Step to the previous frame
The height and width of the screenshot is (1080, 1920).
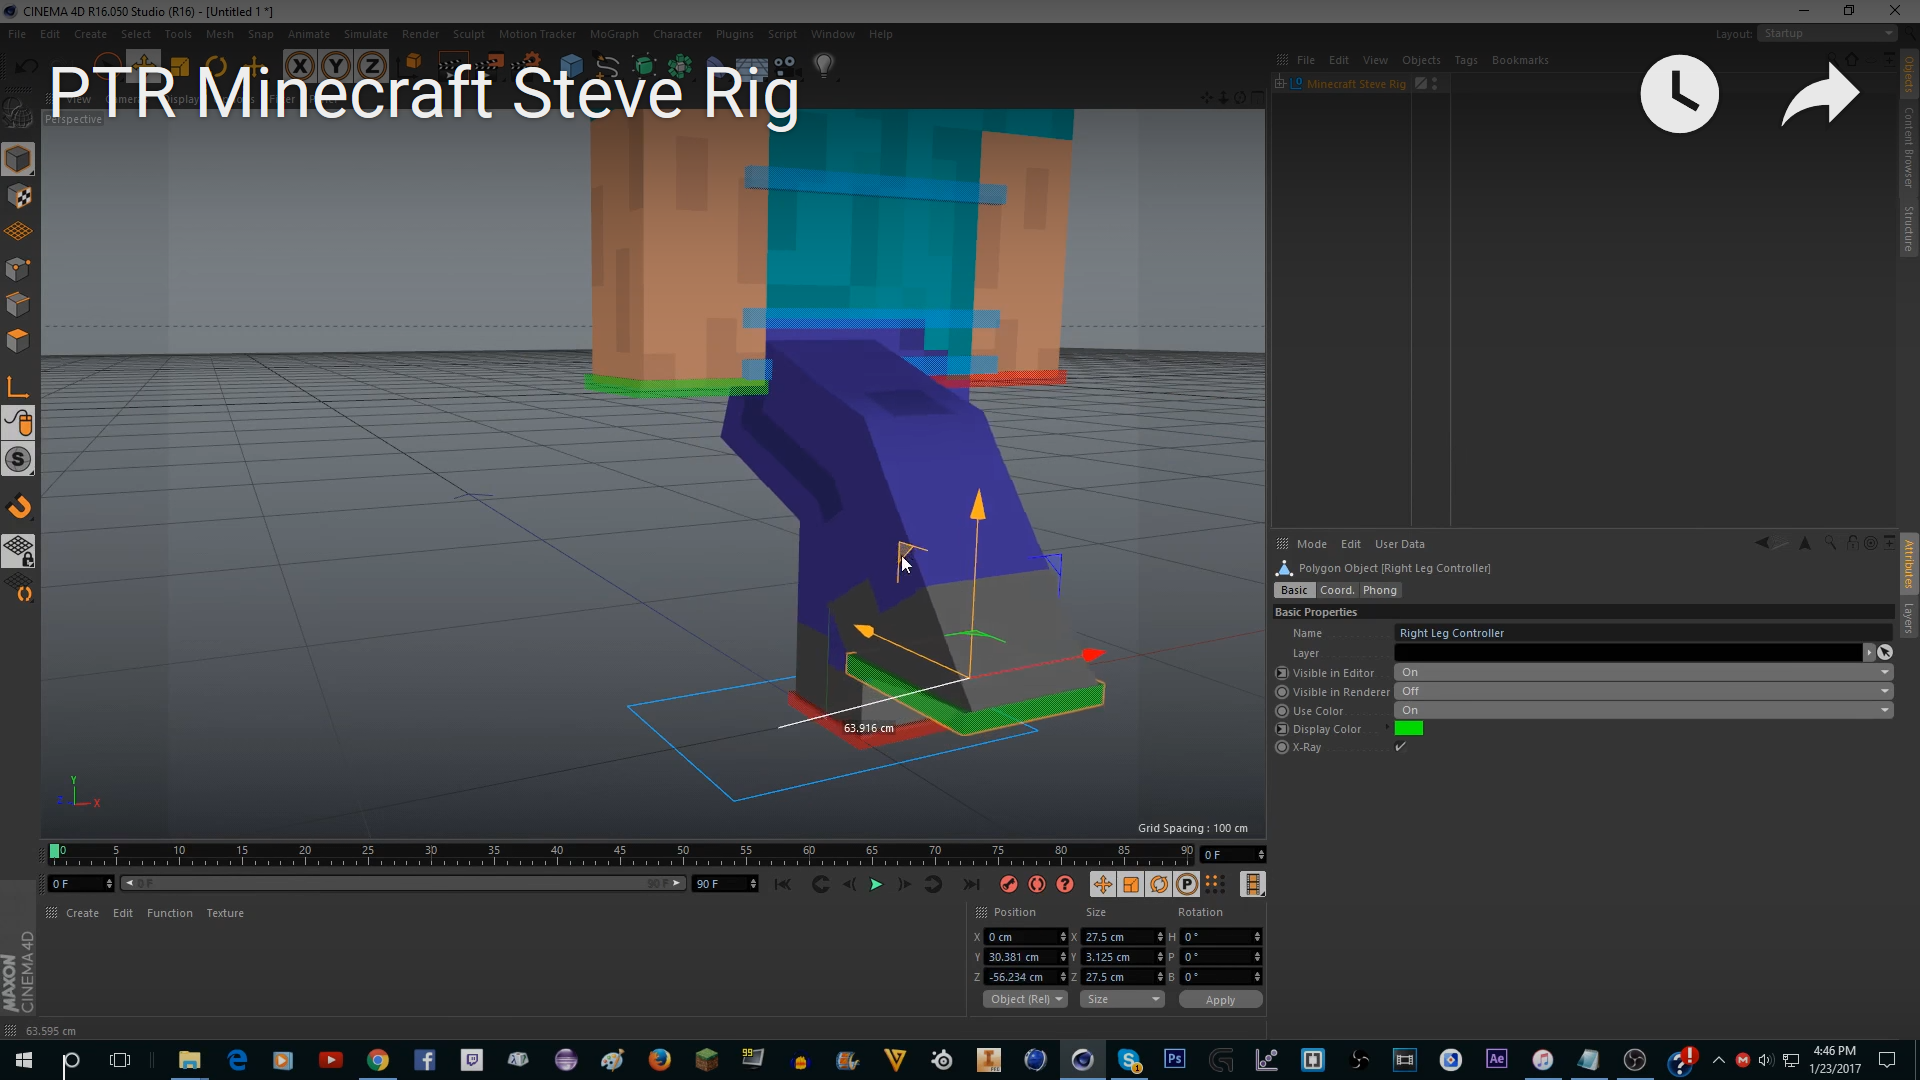click(849, 884)
